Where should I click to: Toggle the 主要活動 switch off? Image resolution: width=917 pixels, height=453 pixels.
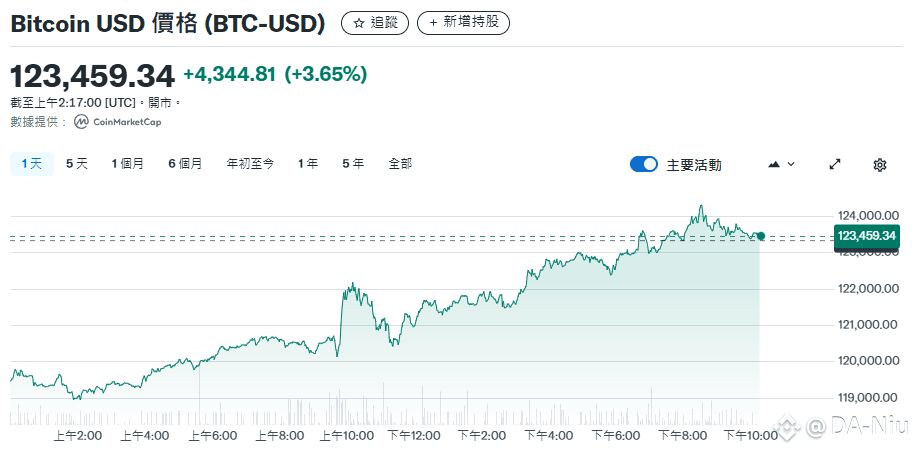click(x=644, y=165)
